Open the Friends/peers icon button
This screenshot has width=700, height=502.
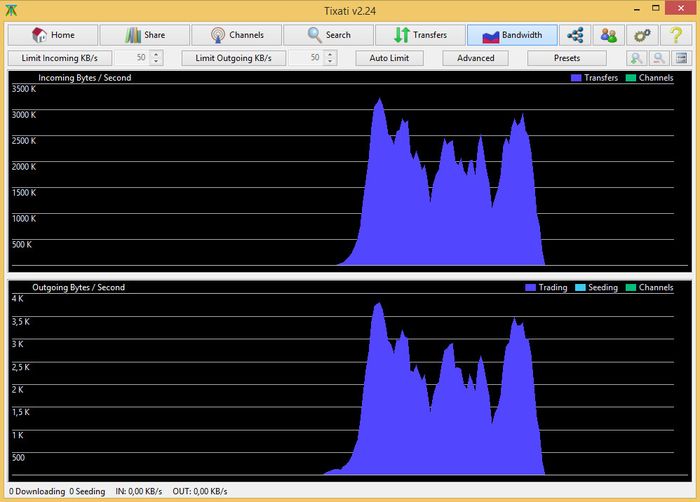click(x=608, y=35)
